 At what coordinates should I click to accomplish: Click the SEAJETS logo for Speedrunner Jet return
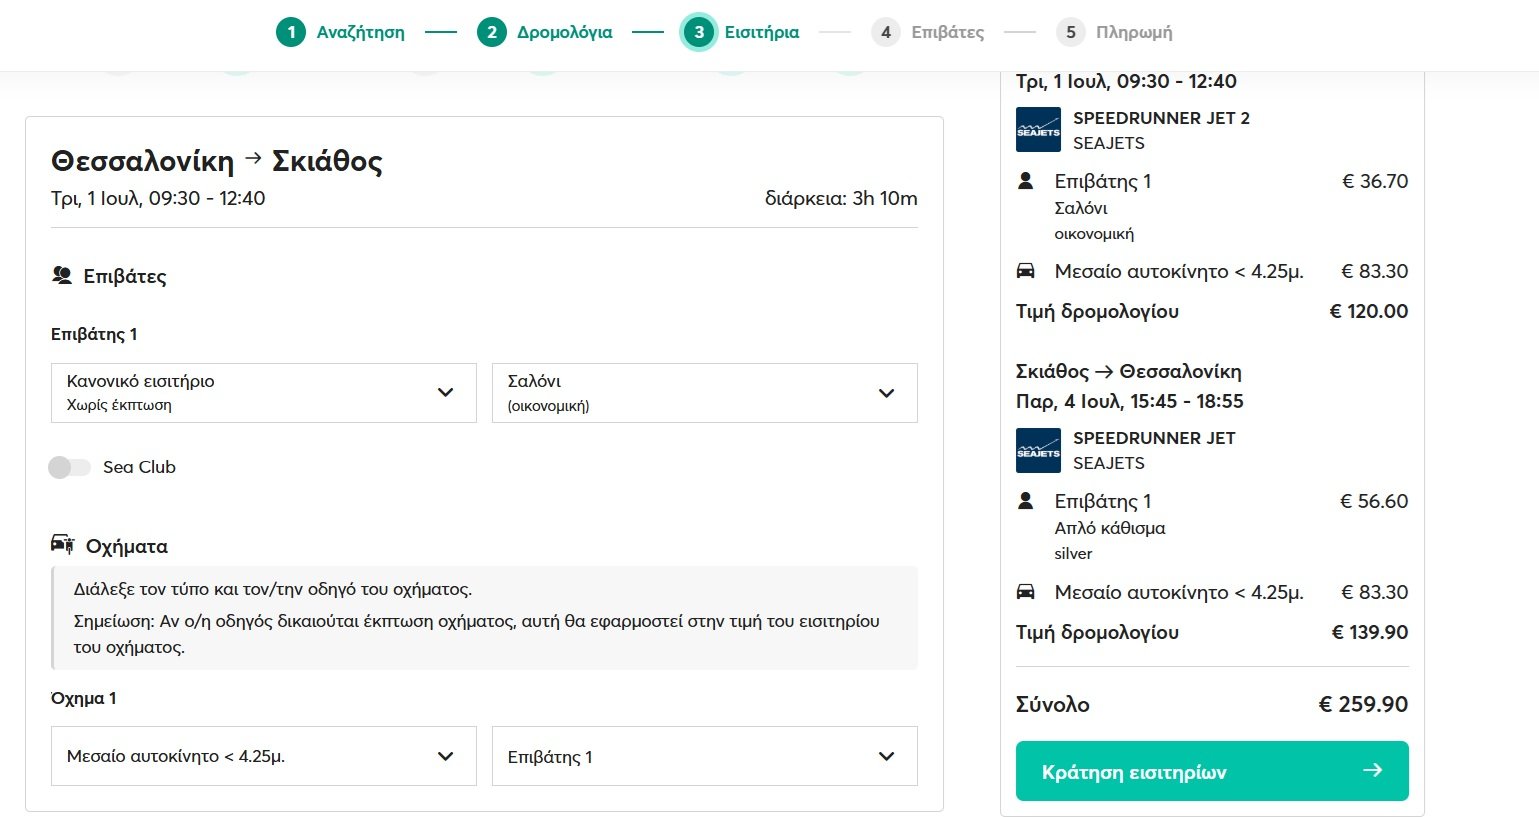[x=1038, y=450]
